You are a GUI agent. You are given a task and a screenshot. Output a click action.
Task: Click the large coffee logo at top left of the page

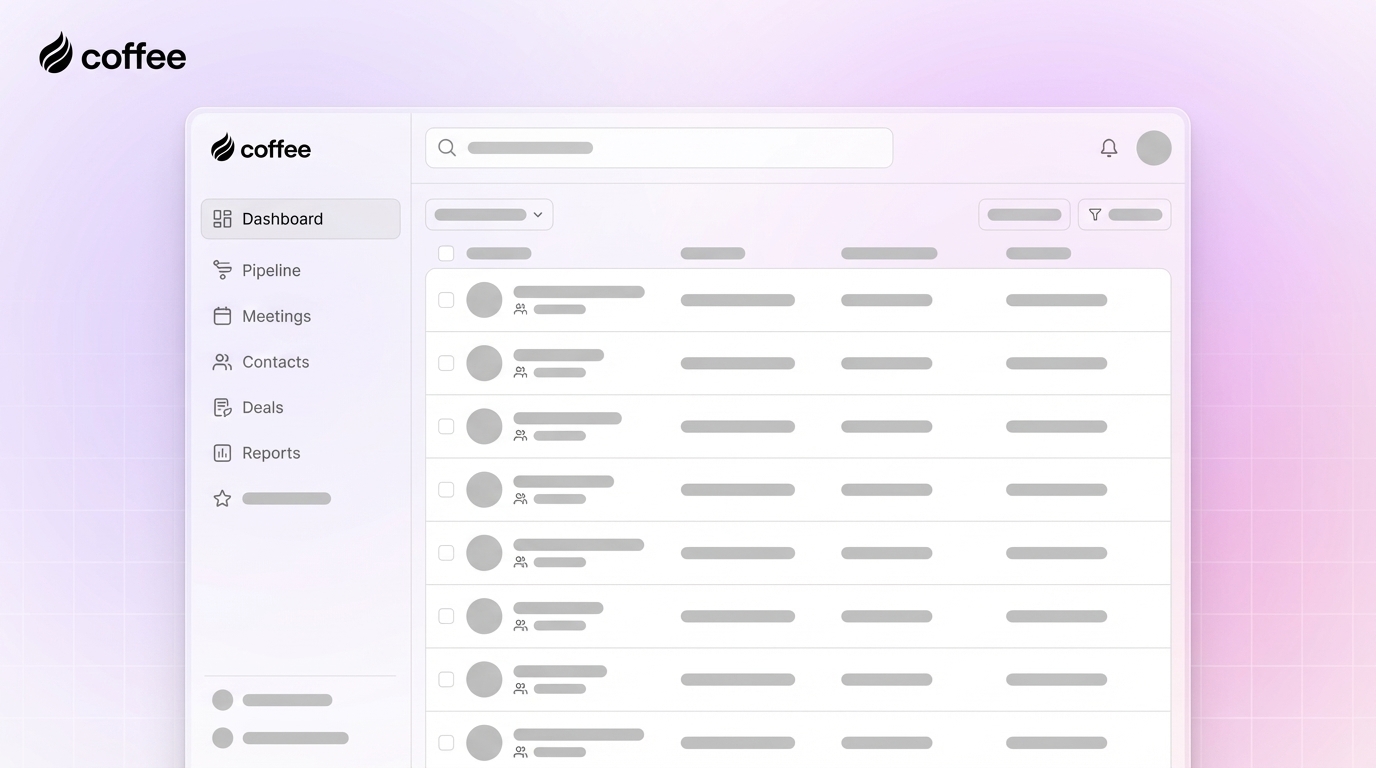click(113, 54)
